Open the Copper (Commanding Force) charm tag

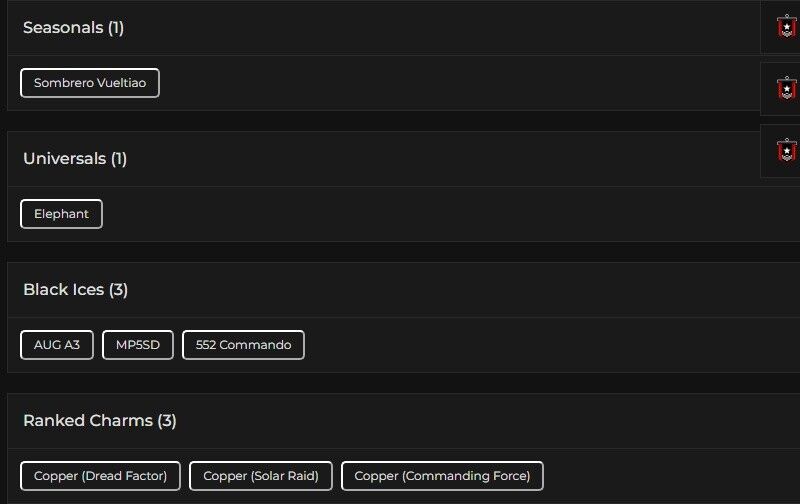[x=442, y=476]
